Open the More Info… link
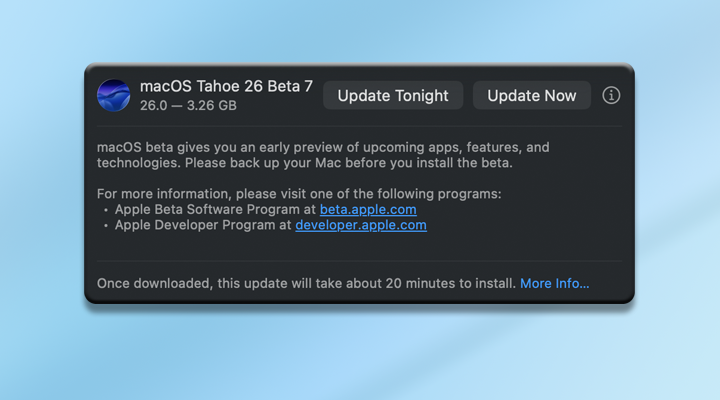Image resolution: width=720 pixels, height=400 pixels. coord(555,284)
